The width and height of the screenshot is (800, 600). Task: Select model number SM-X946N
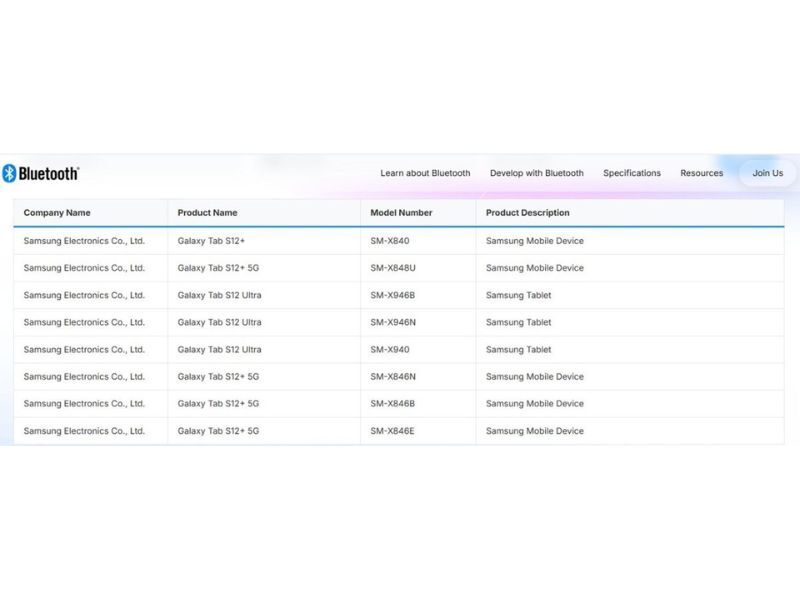pyautogui.click(x=393, y=322)
